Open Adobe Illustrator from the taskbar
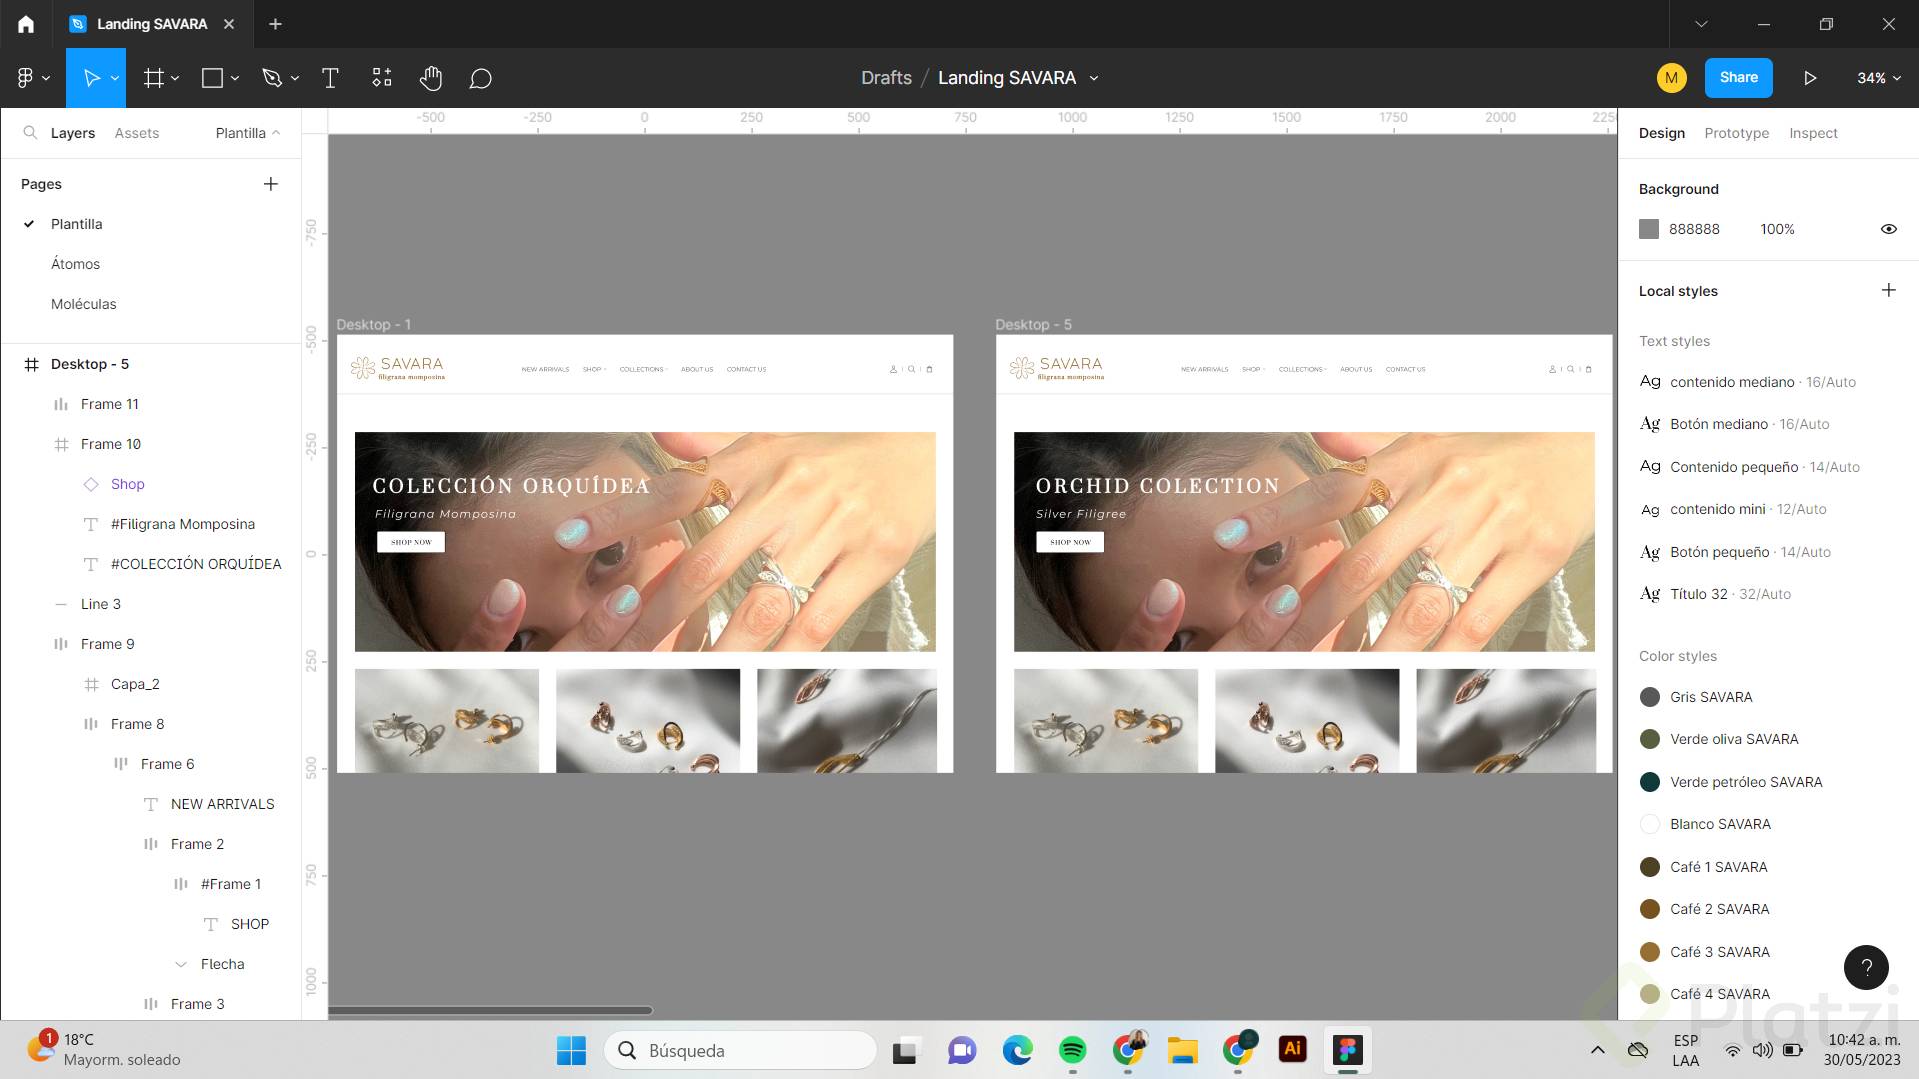 click(x=1292, y=1049)
